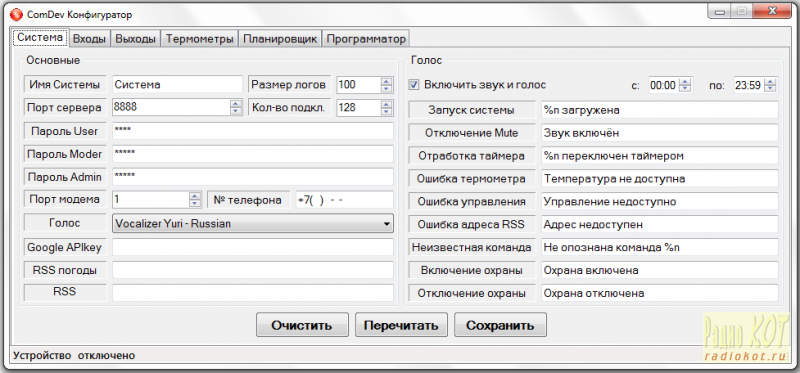Open the Термометры tab
800x373 pixels.
coord(201,39)
